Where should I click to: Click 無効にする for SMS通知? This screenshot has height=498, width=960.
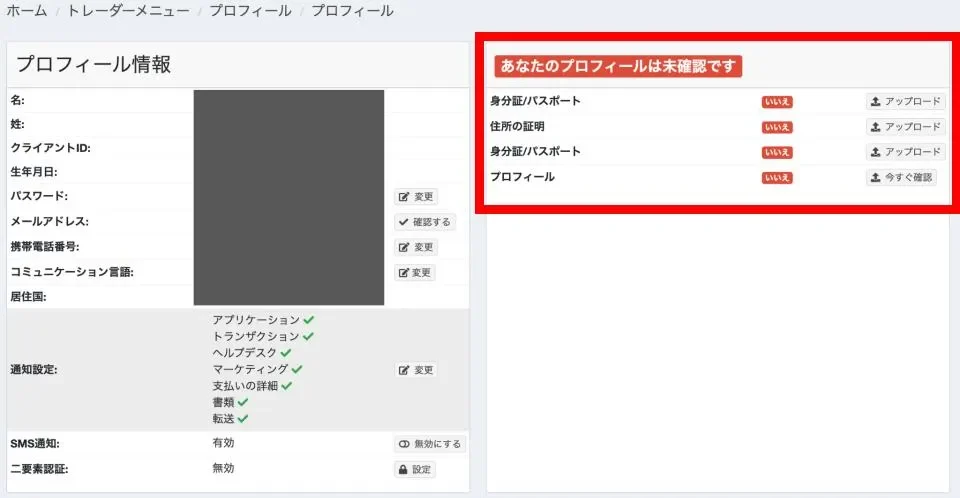click(429, 443)
